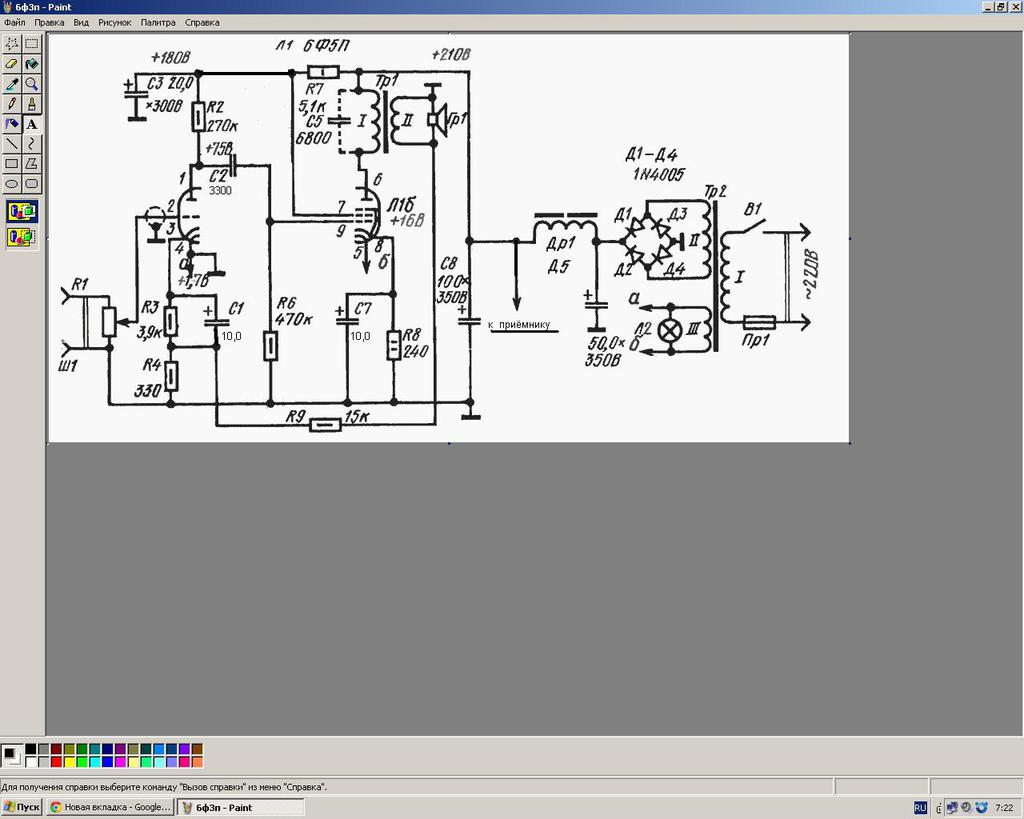This screenshot has height=819, width=1024.
Task: Choose the Rounded rectangle tool
Action: pos(31,184)
